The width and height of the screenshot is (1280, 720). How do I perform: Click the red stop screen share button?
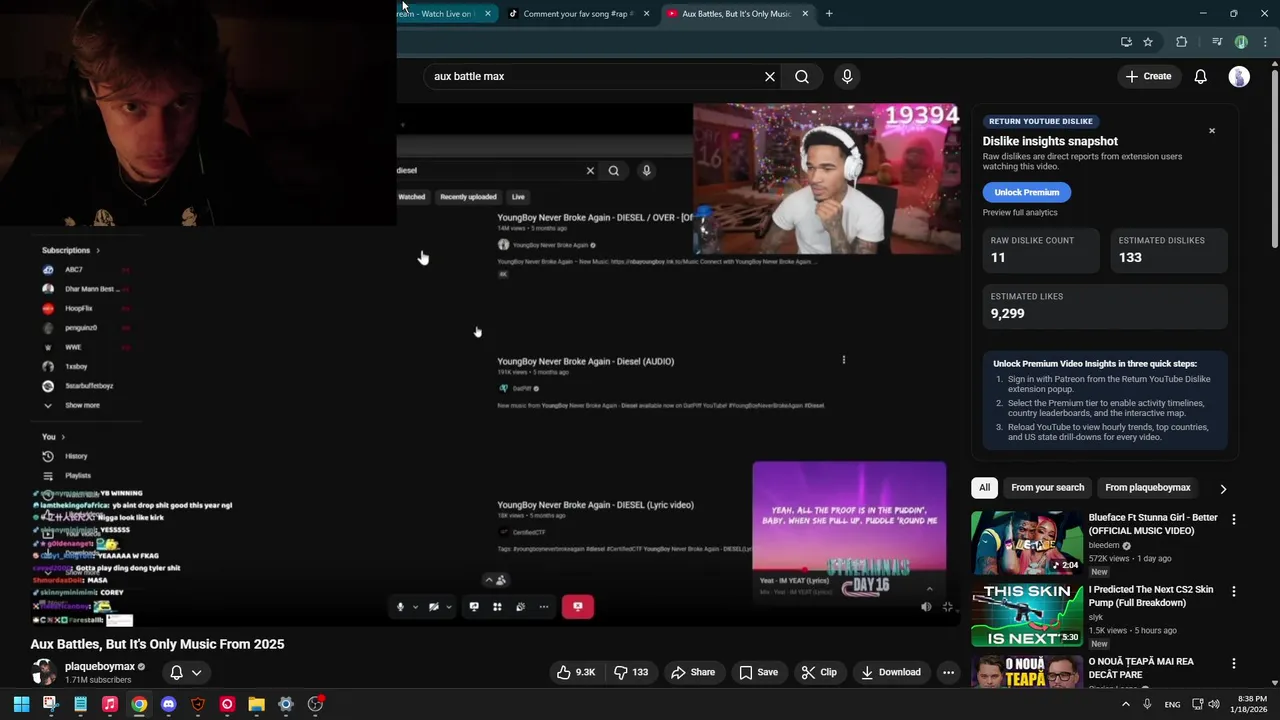tap(578, 606)
